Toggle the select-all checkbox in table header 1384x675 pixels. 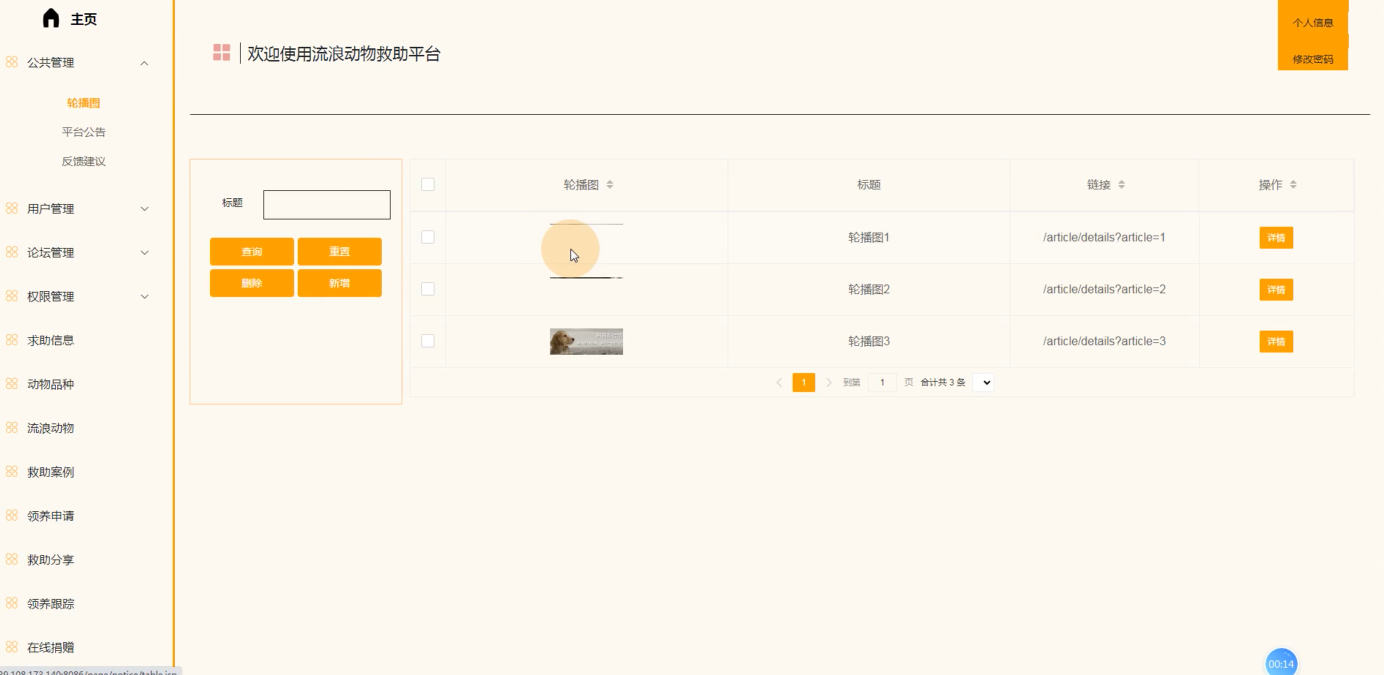(428, 184)
